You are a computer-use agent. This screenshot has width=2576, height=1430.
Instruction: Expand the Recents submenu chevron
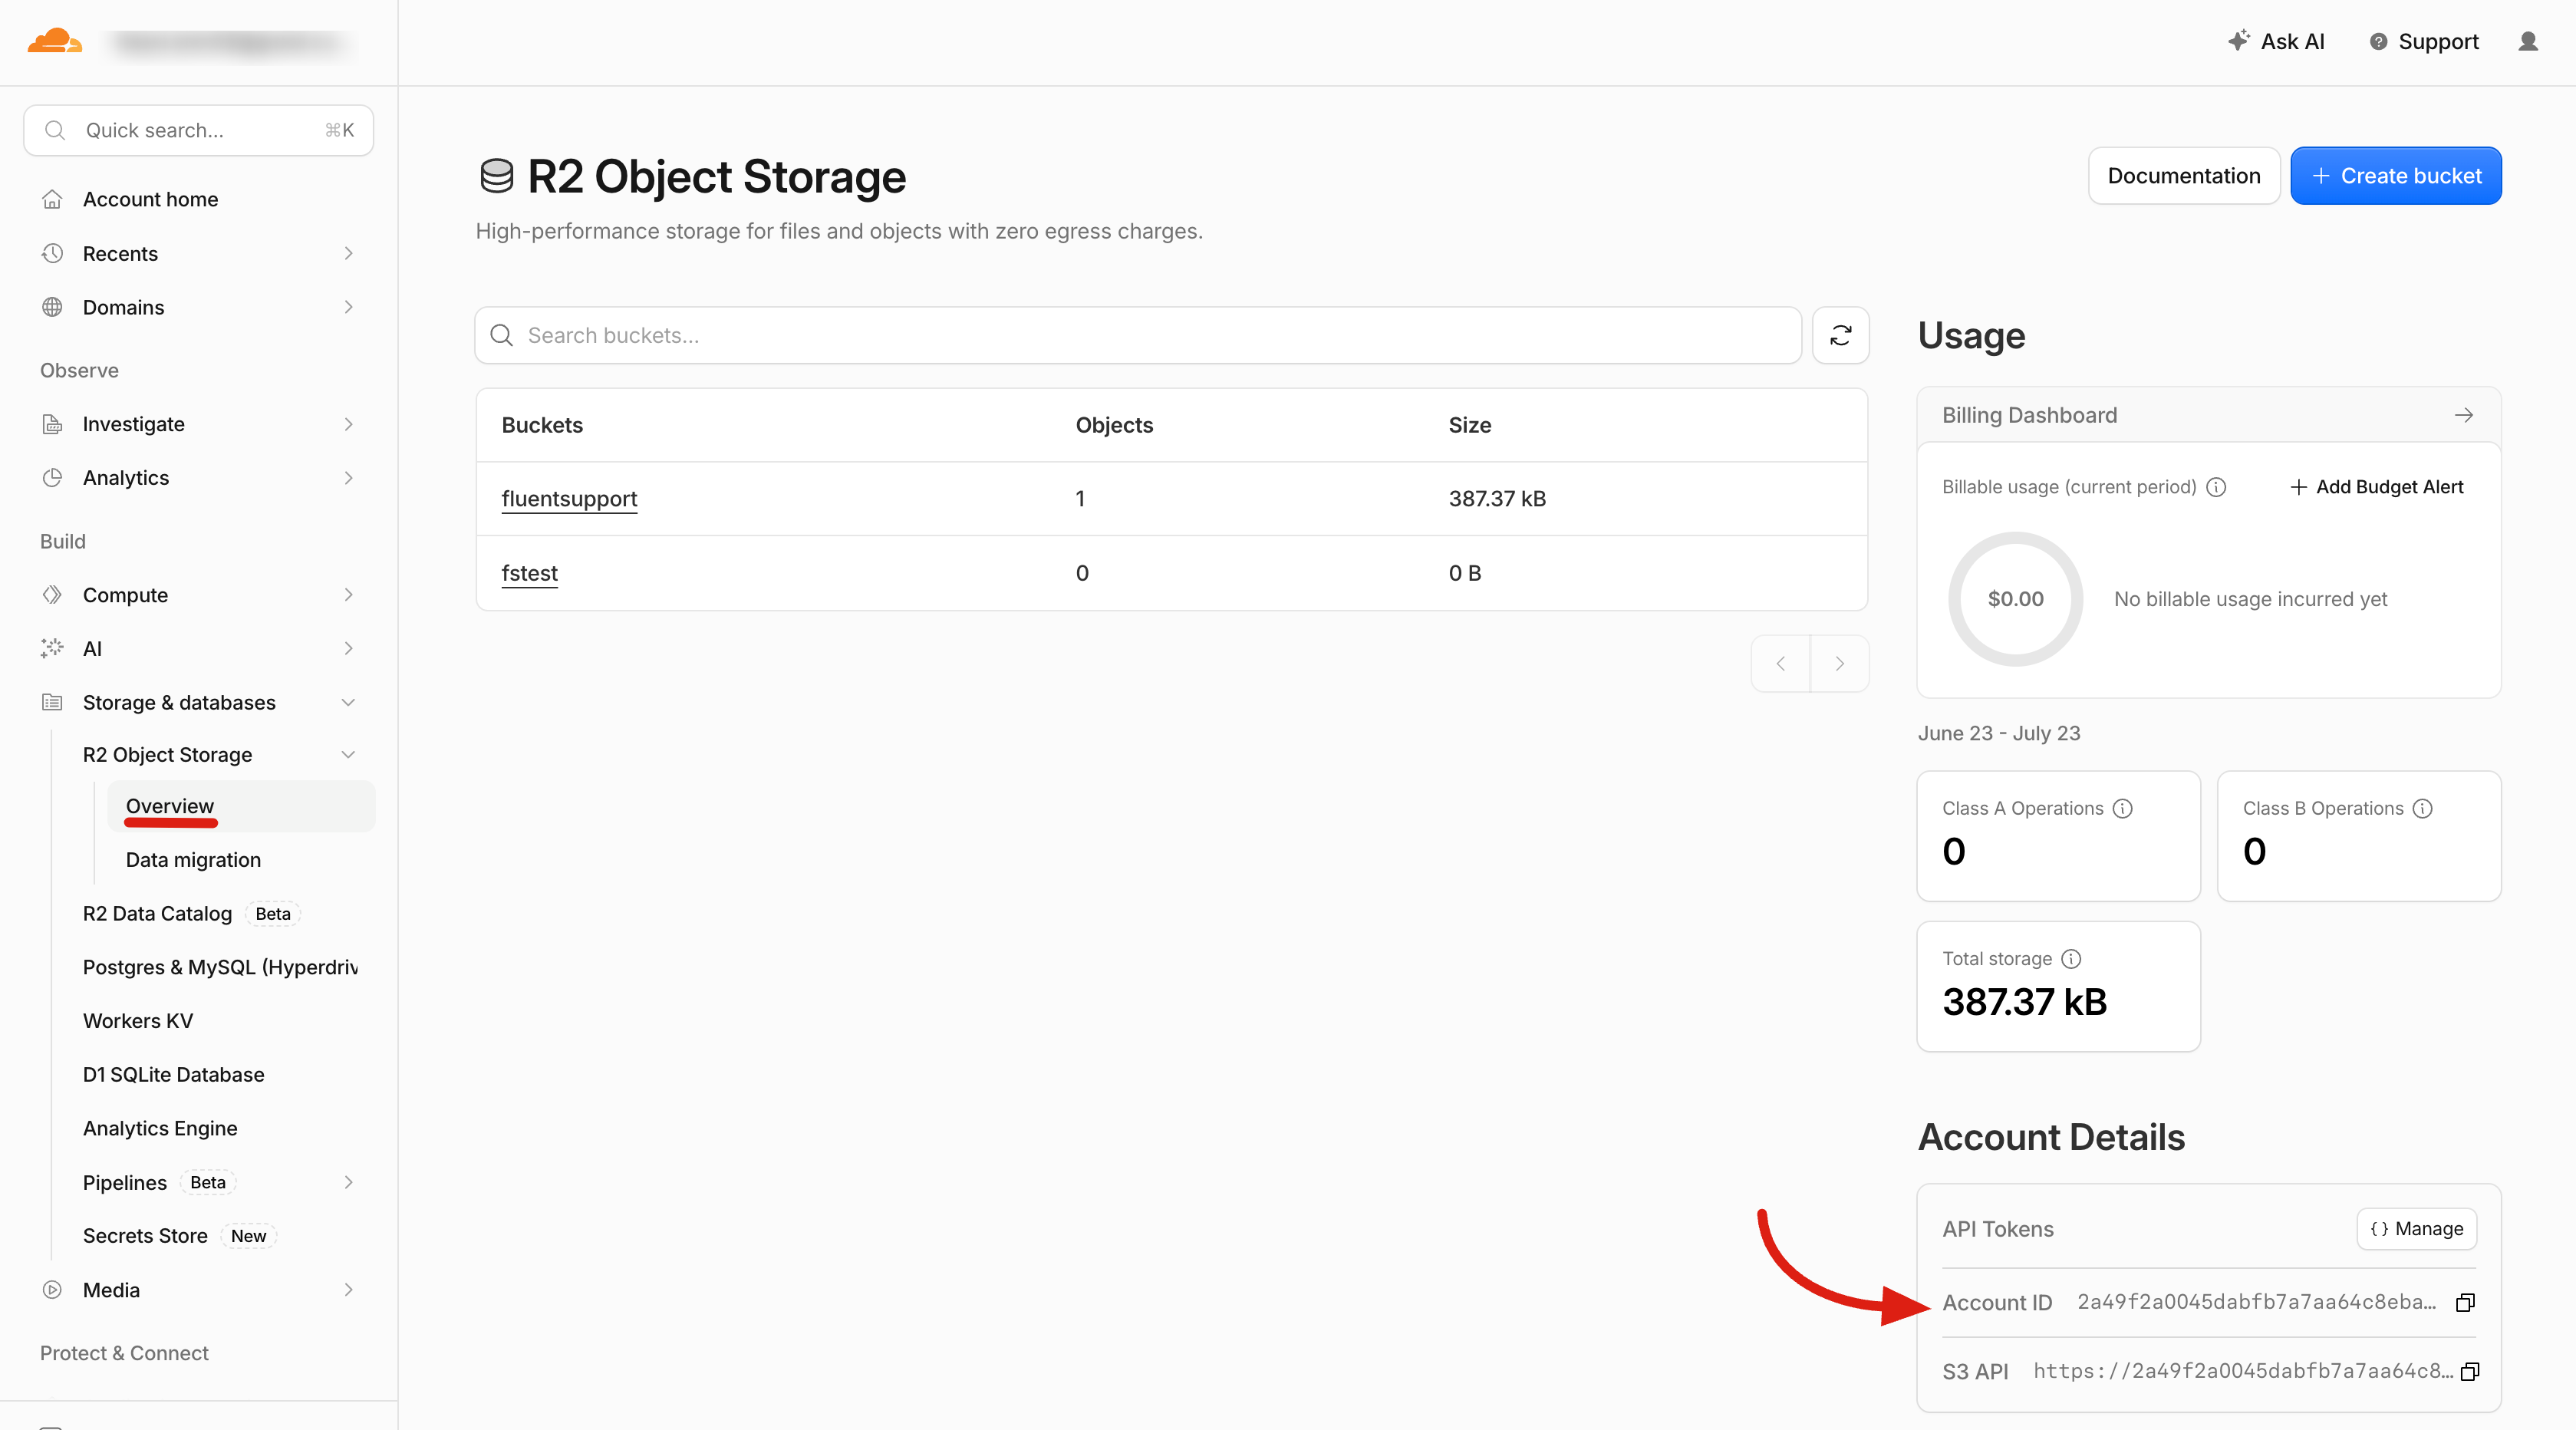(348, 253)
